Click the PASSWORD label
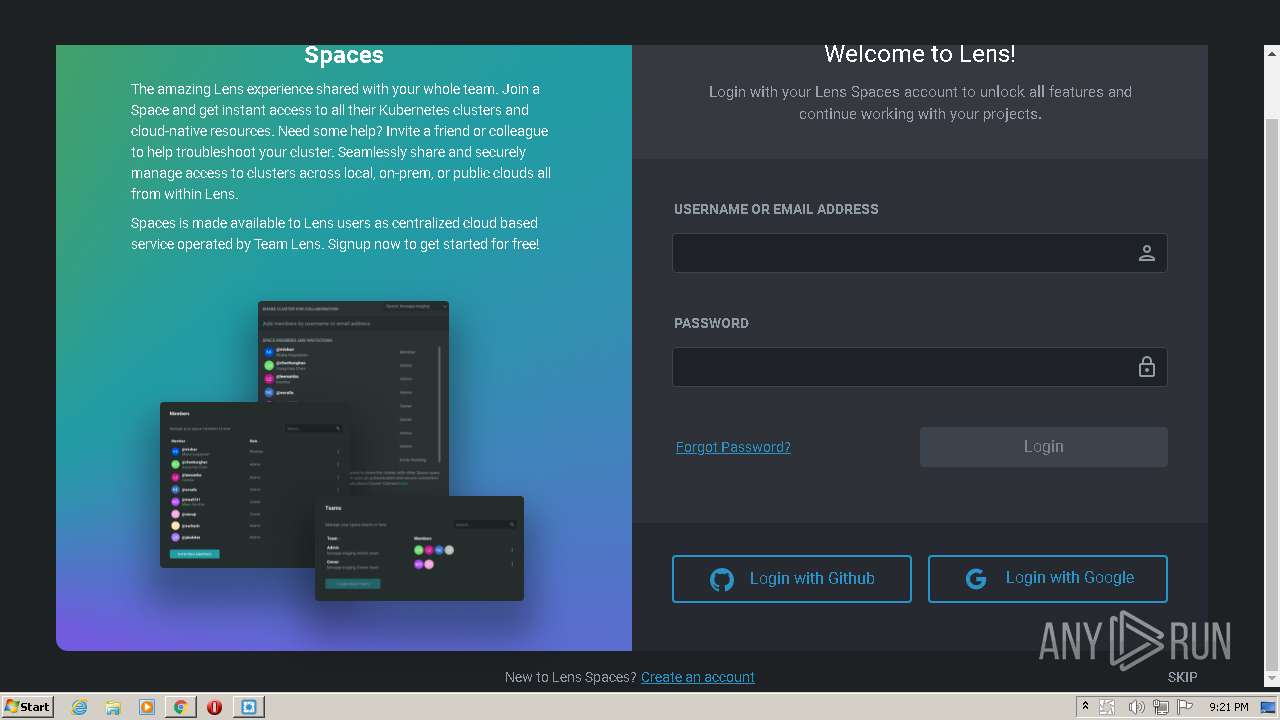Image resolution: width=1280 pixels, height=720 pixels. (711, 323)
